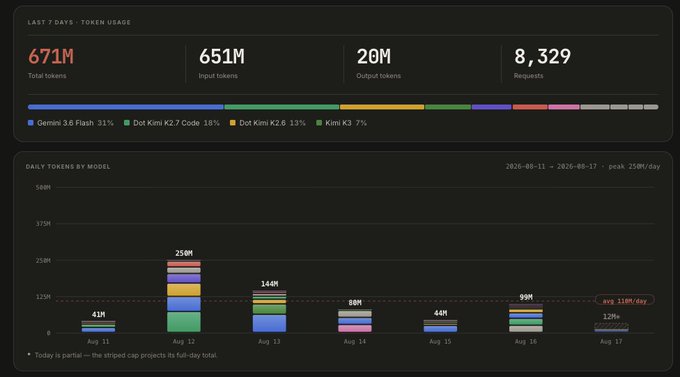Click the 18% share value
680x377 pixels.
click(211, 123)
